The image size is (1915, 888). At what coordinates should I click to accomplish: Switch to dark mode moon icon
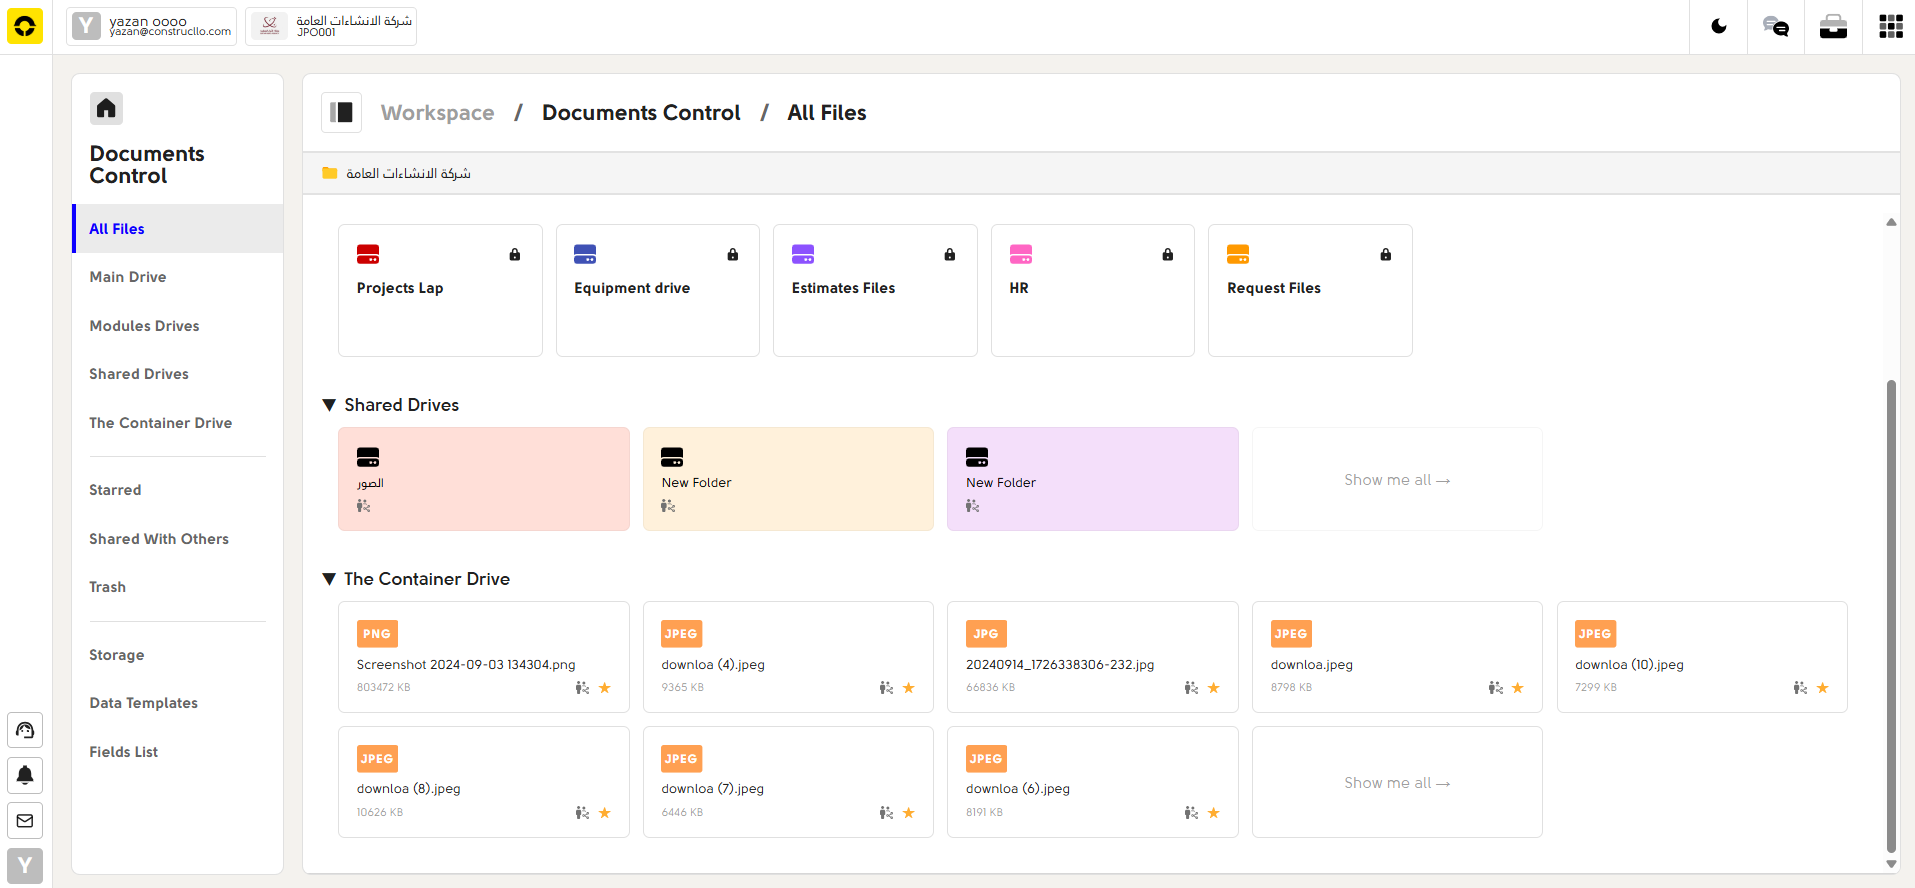click(x=1719, y=26)
